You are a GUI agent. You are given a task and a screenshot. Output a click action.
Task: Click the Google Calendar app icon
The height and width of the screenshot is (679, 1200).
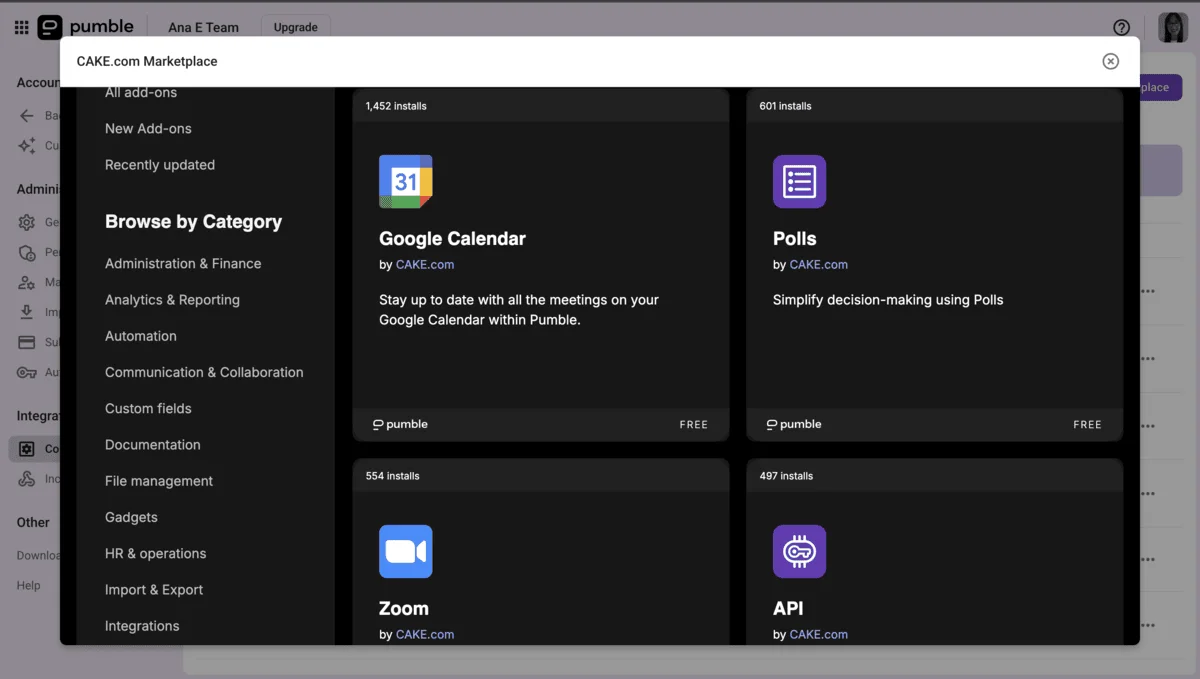click(x=405, y=181)
